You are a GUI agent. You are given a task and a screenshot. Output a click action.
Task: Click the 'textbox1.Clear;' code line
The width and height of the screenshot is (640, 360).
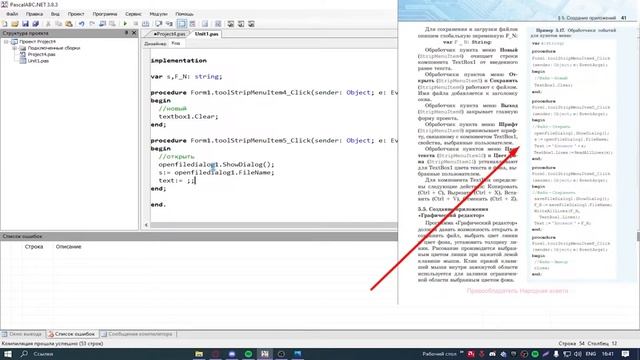pos(189,116)
